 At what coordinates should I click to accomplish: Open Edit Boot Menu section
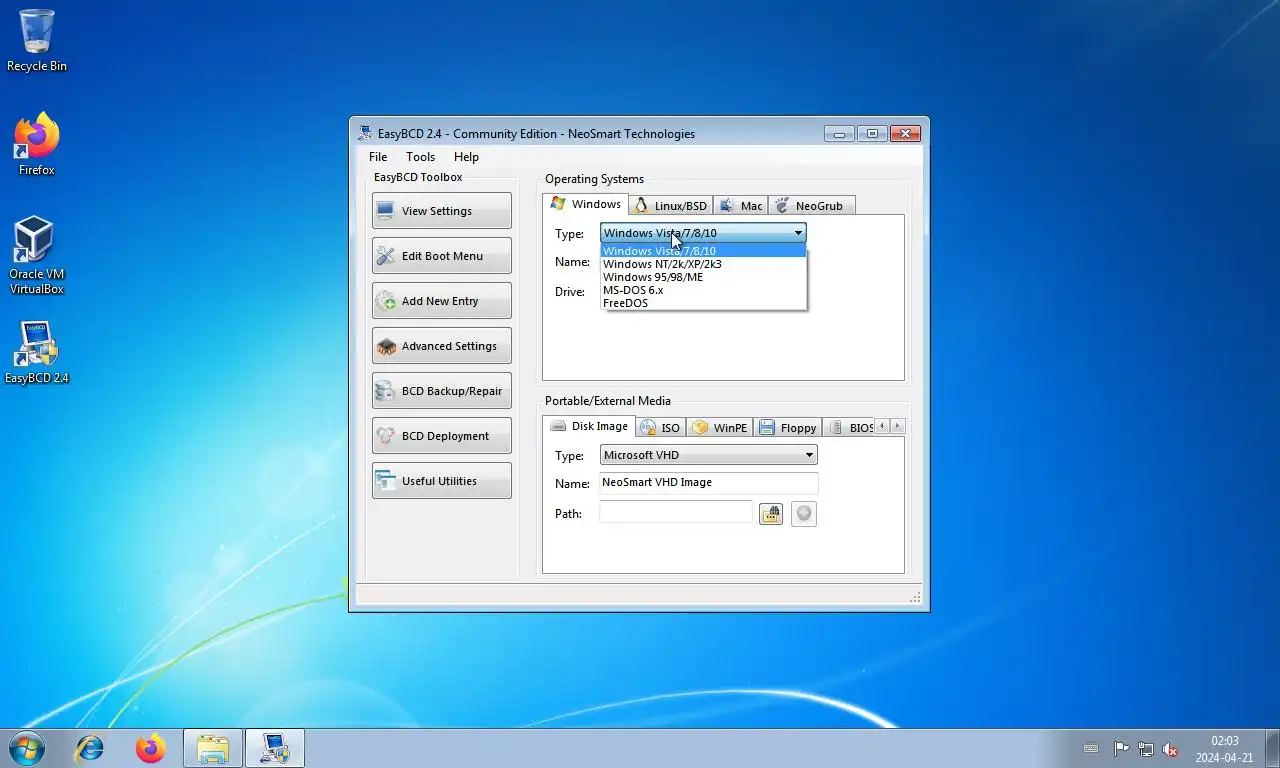(441, 256)
